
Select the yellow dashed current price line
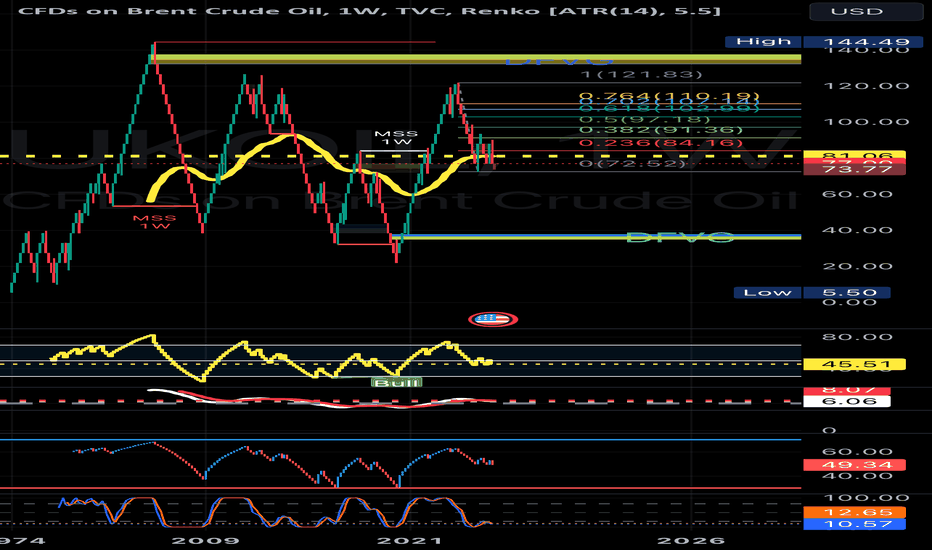[x=401, y=156]
